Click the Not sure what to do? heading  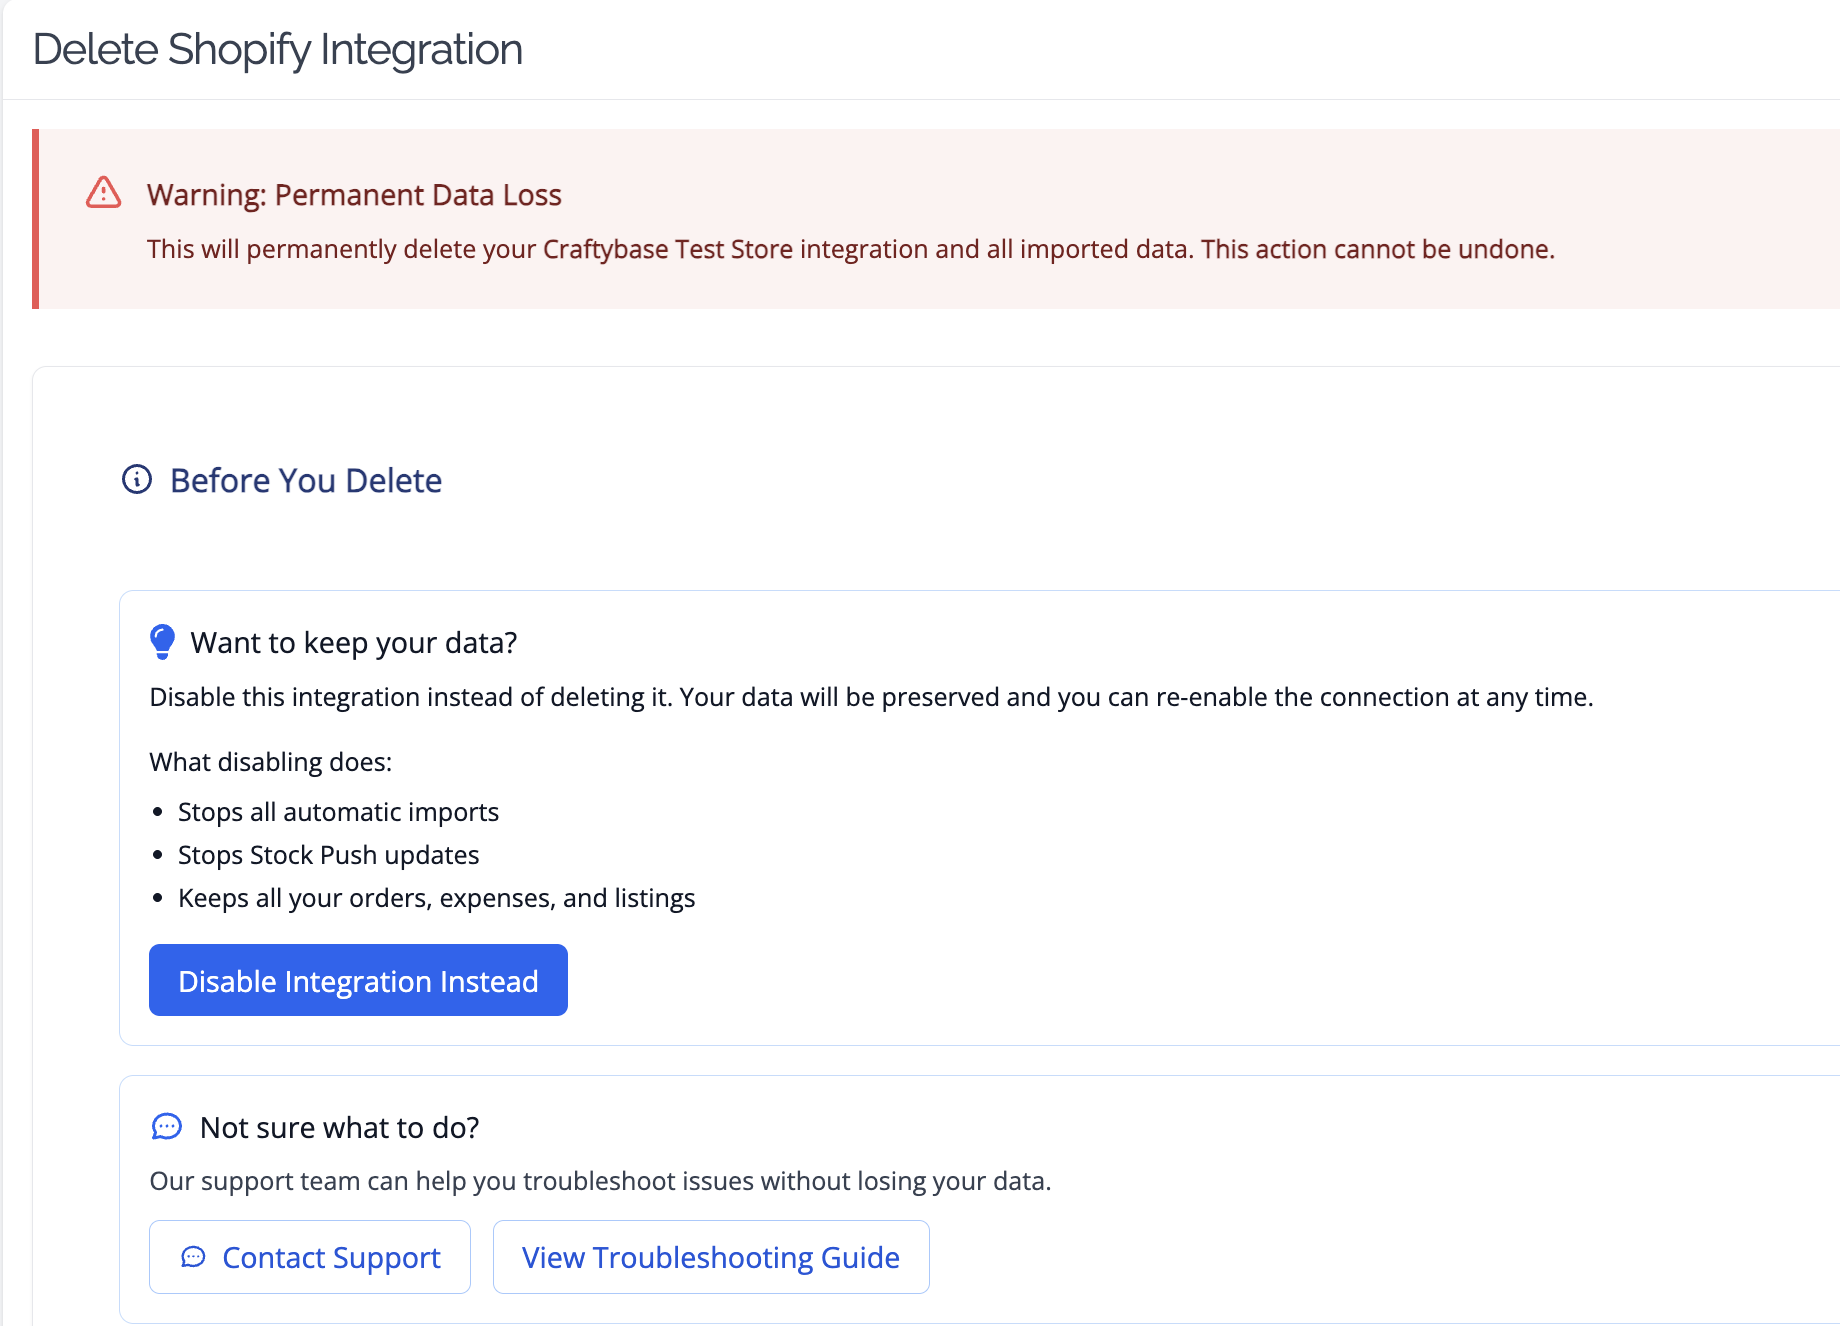tap(340, 1128)
